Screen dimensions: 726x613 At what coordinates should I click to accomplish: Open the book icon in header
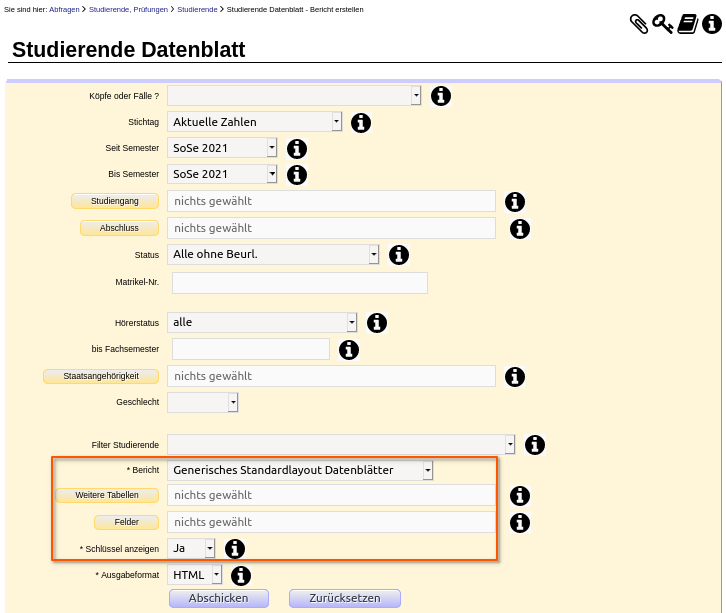(x=688, y=24)
